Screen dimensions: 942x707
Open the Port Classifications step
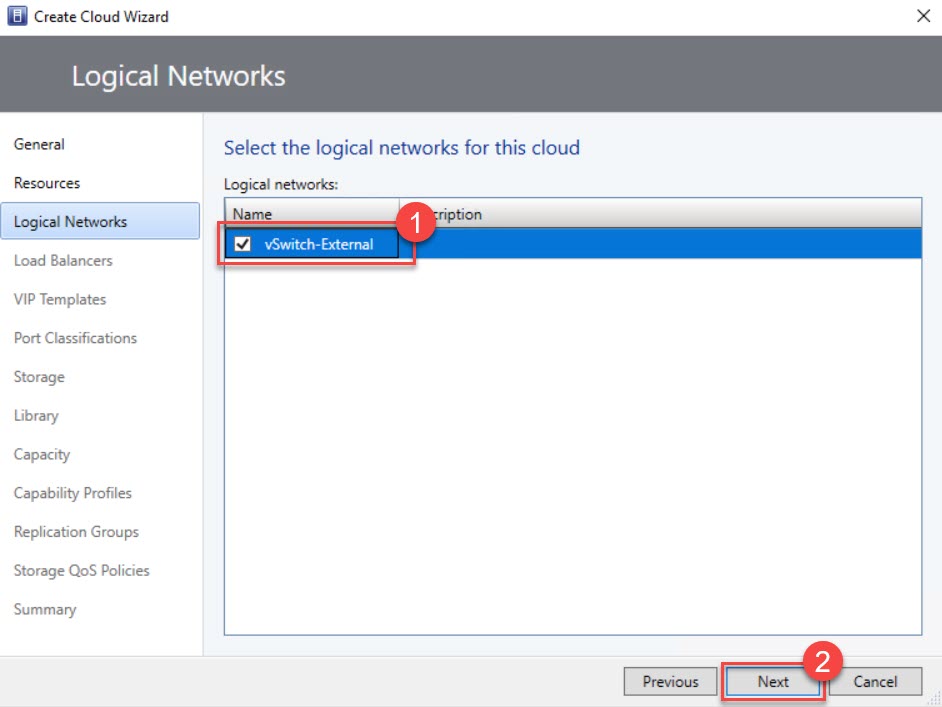[74, 338]
